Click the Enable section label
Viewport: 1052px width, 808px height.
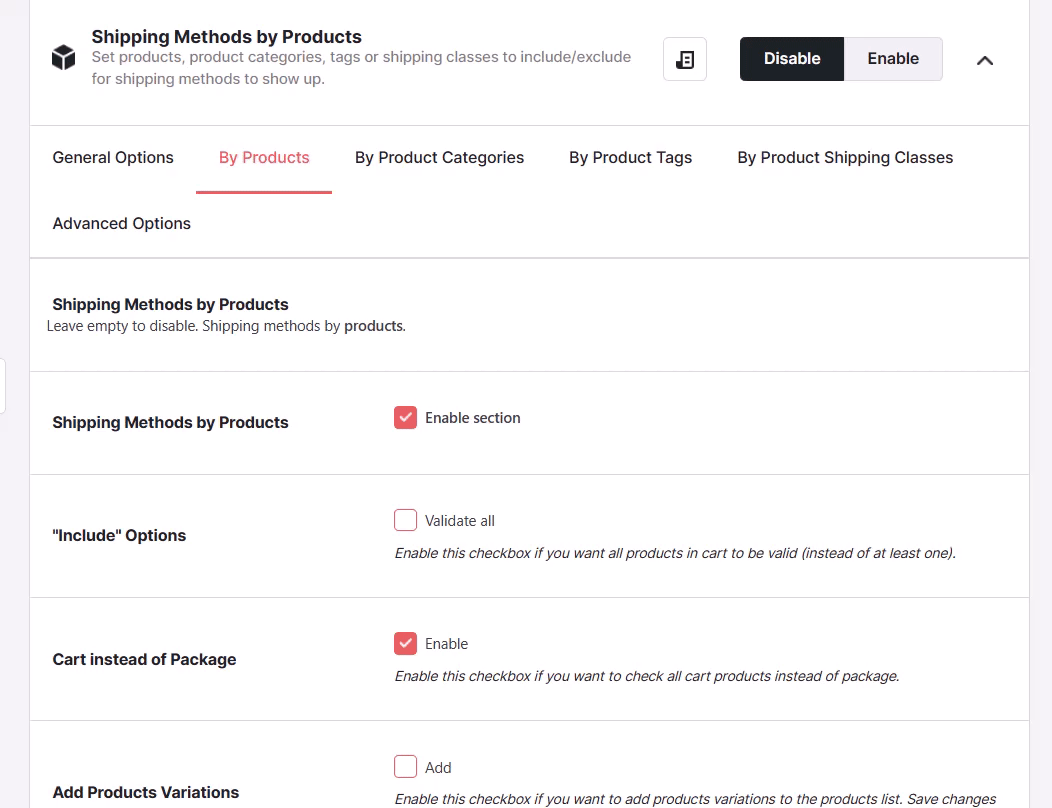coord(472,418)
